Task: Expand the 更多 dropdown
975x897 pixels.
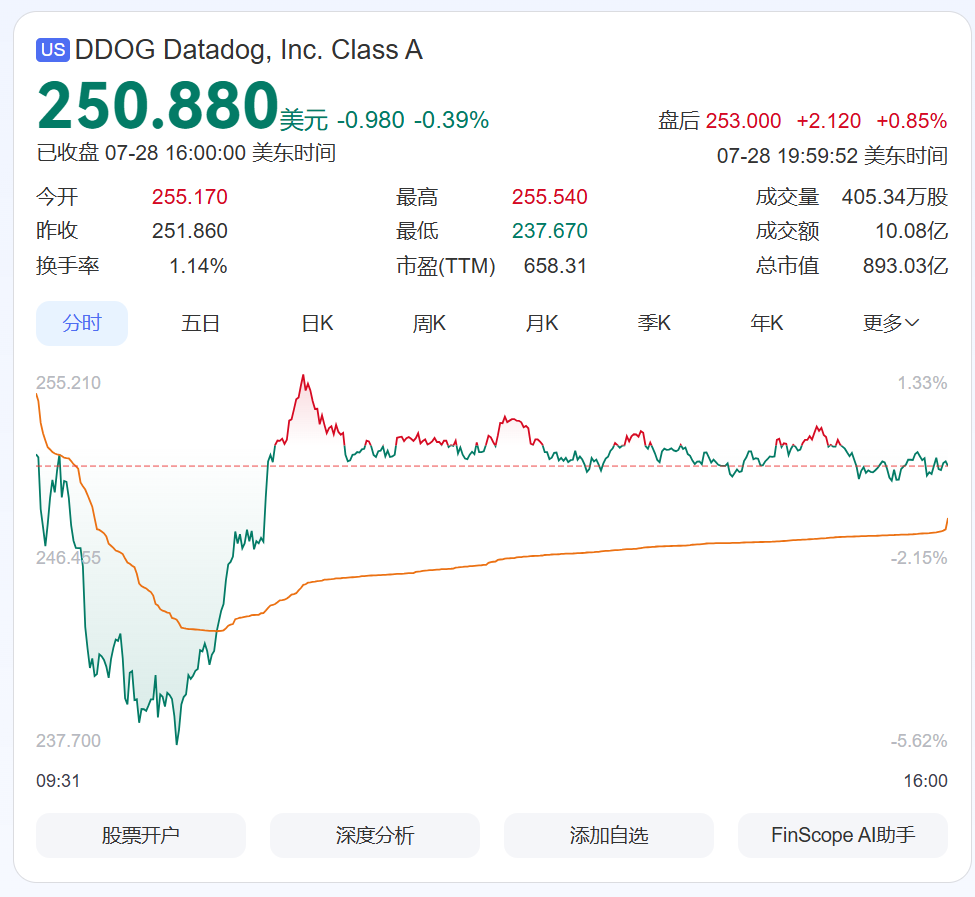Action: pos(890,323)
